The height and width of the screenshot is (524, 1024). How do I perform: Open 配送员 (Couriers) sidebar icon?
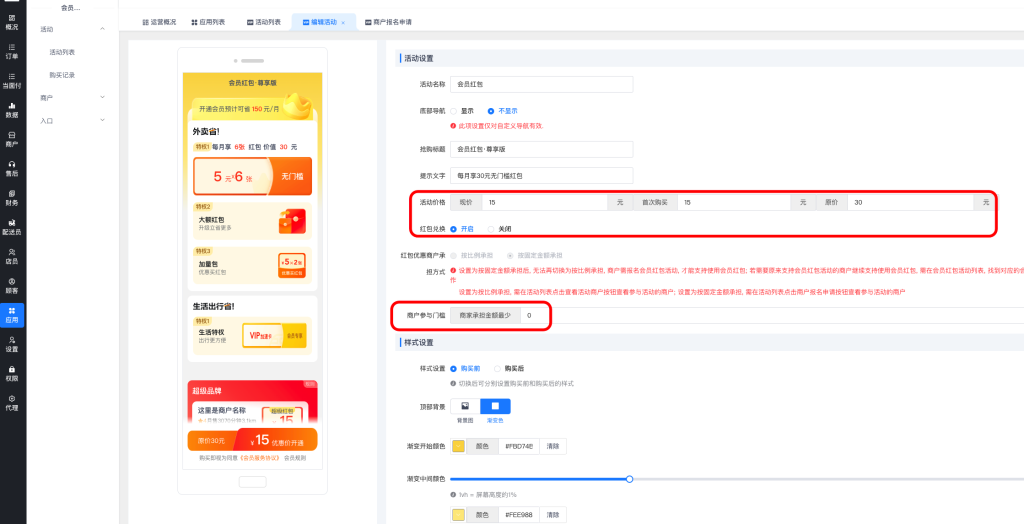12,227
